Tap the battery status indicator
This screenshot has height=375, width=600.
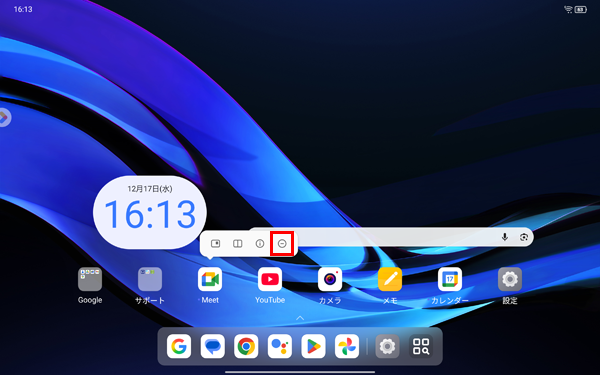pos(580,9)
